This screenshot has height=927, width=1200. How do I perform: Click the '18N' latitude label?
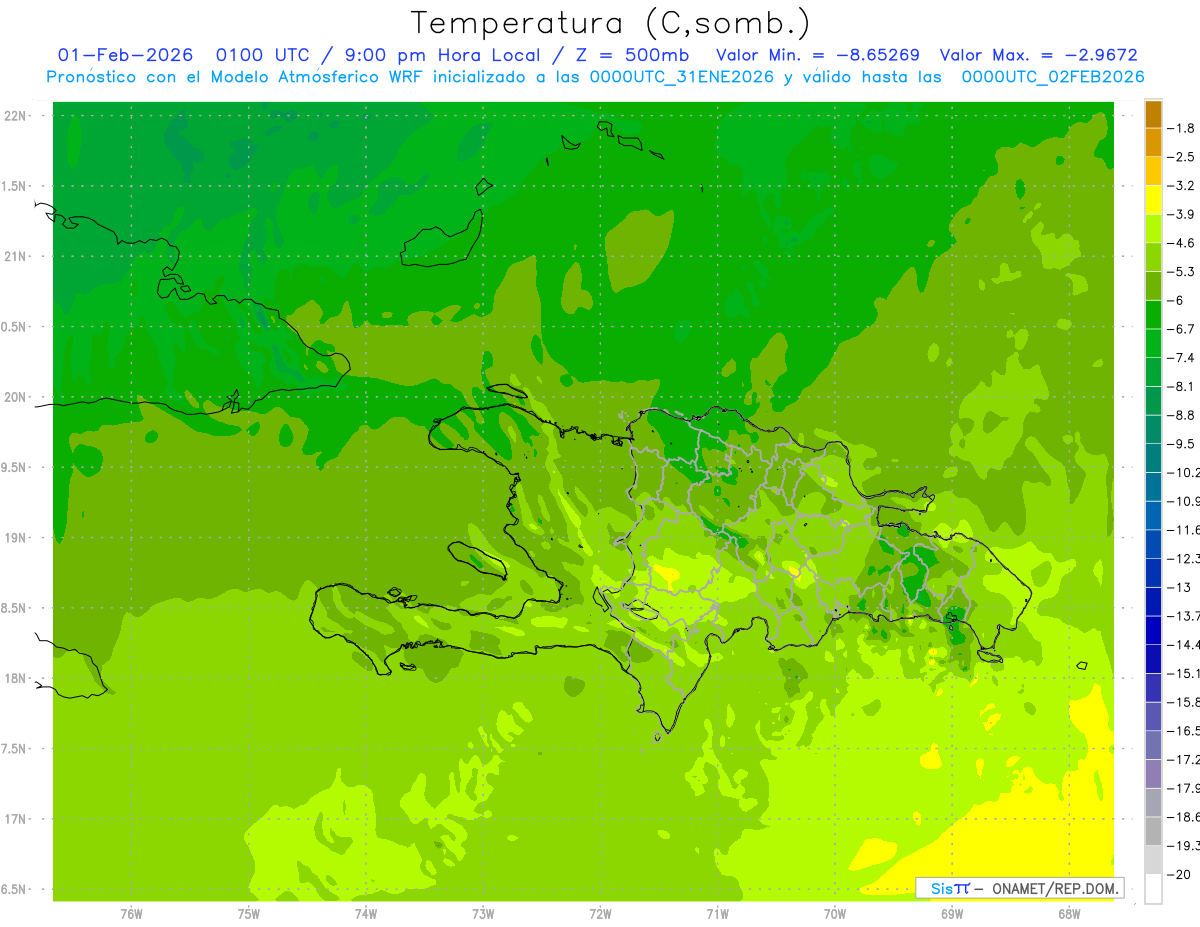click(x=17, y=678)
